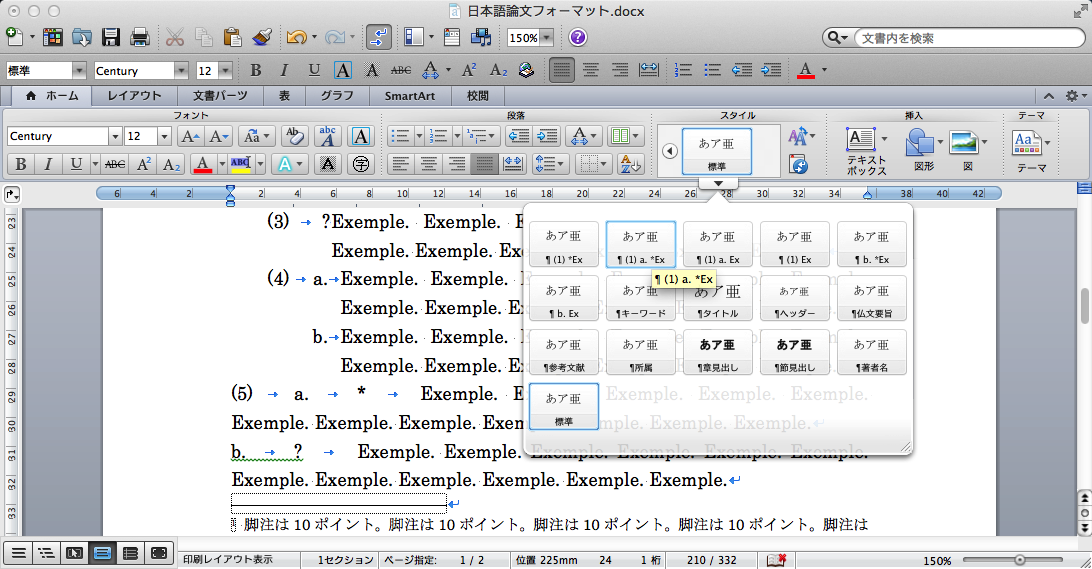Click the Undo arrow icon
1092x569 pixels.
pos(296,37)
